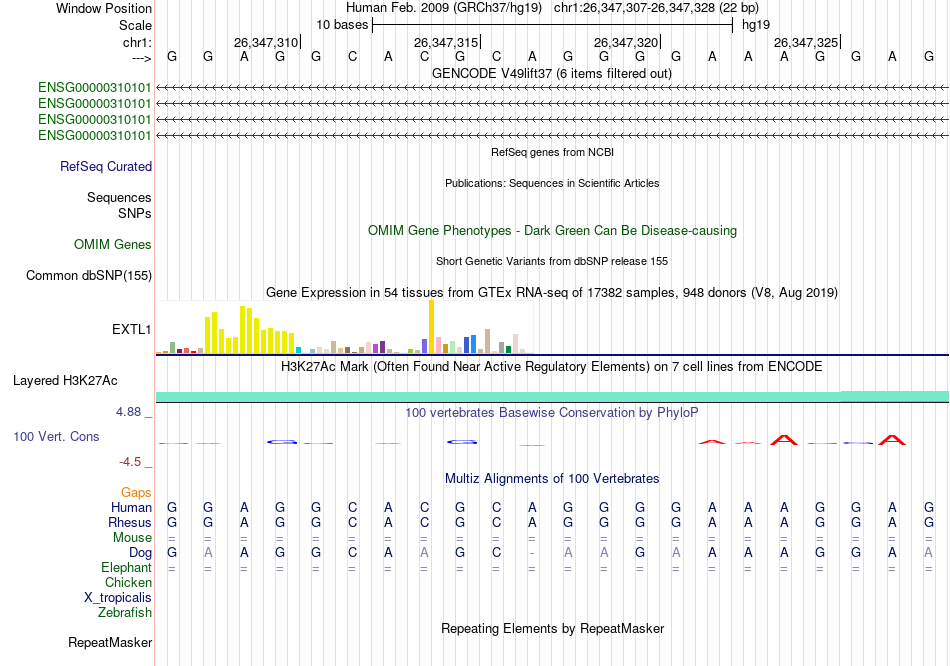The width and height of the screenshot is (950, 666).
Task: Open the RefSeq genes from NCBI title
Action: [552, 152]
